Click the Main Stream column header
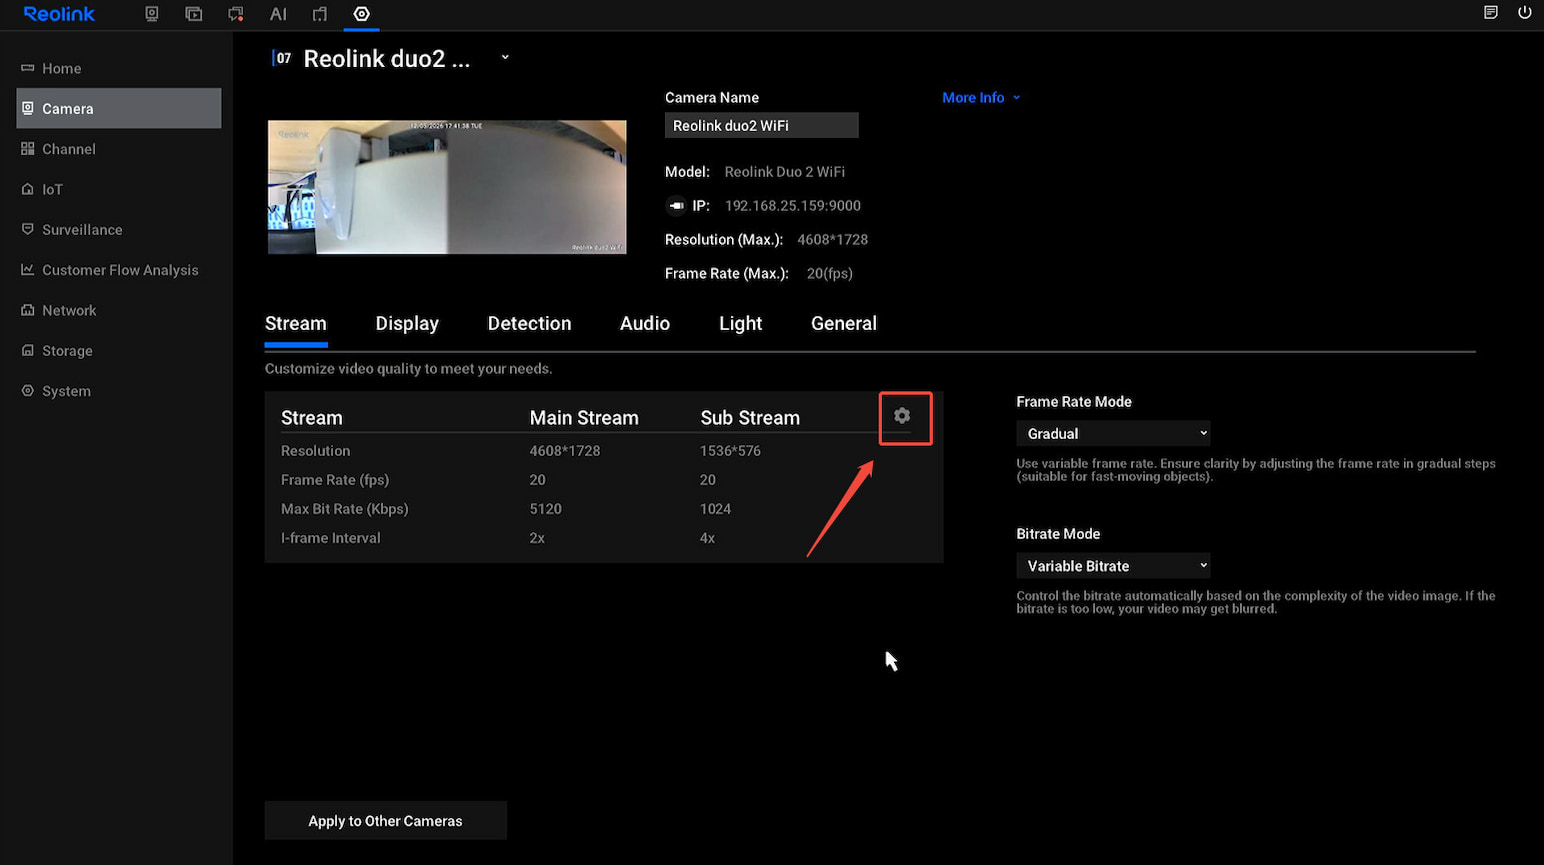 click(584, 418)
